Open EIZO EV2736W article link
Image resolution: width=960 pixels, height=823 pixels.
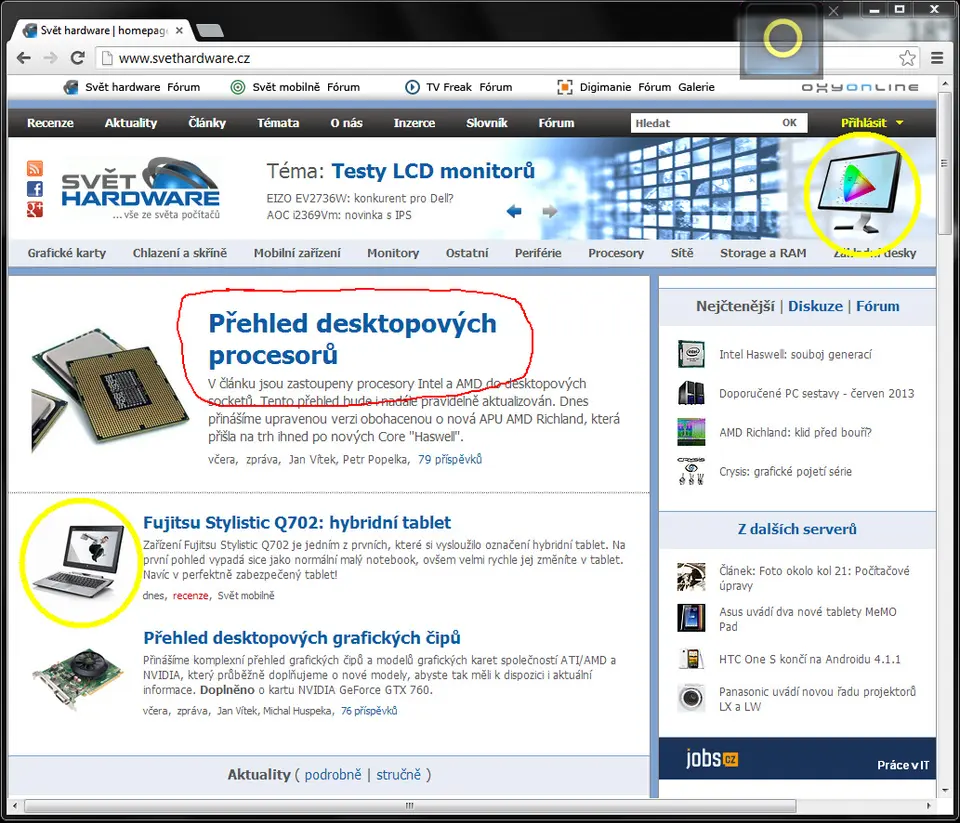pyautogui.click(x=360, y=198)
